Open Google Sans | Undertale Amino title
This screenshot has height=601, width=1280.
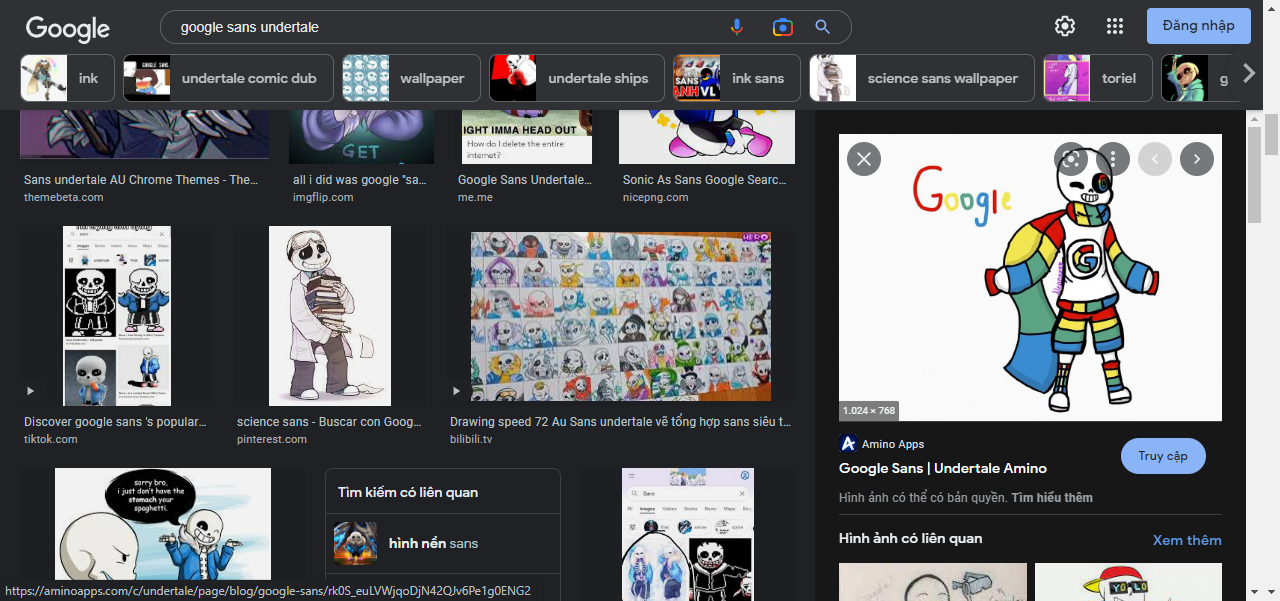tap(943, 468)
